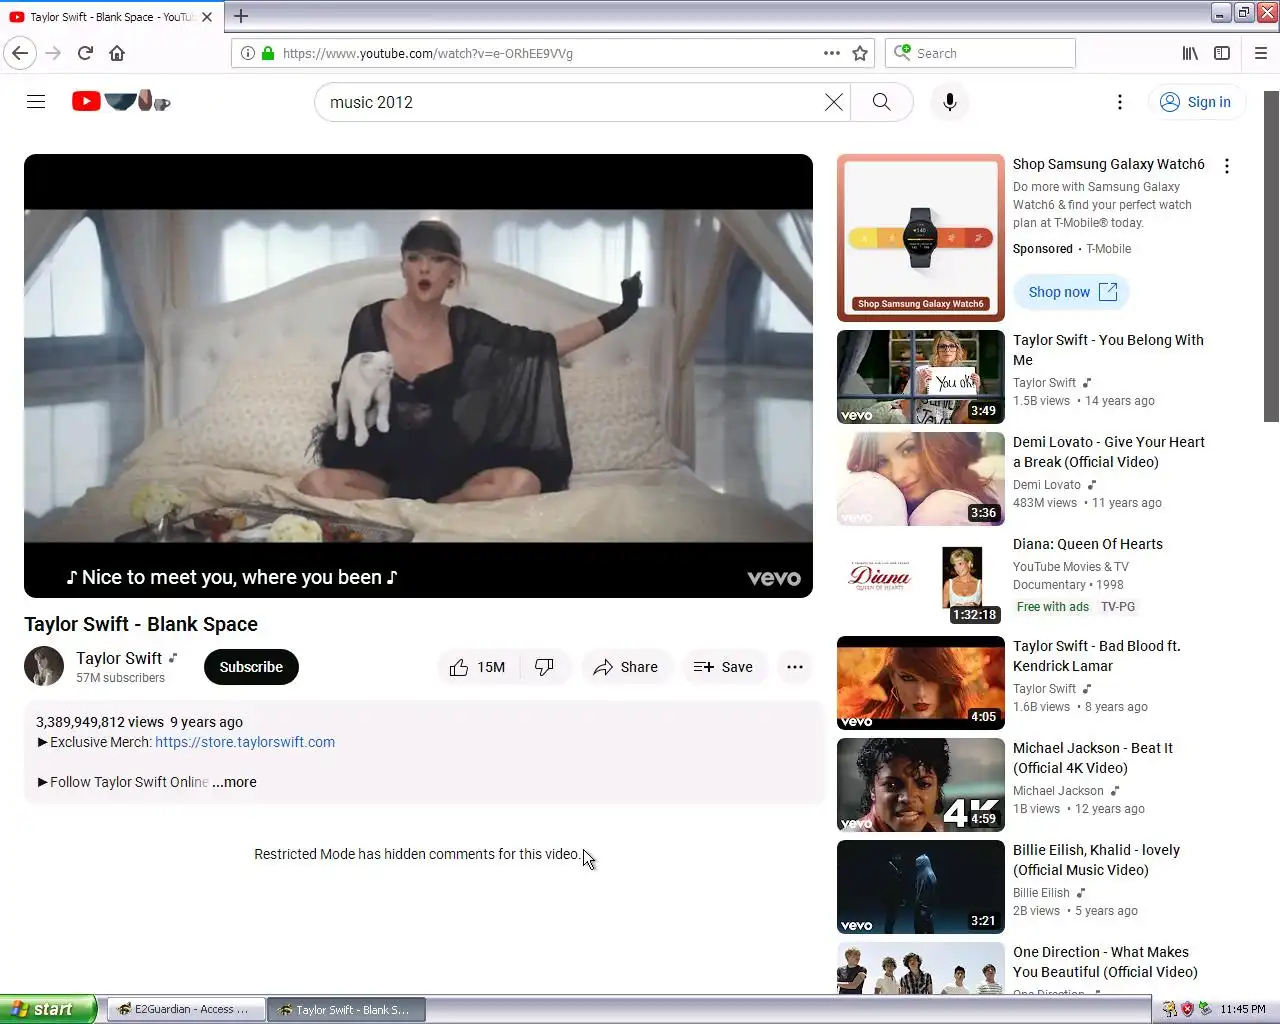1280x1024 pixels.
Task: Open the page actions three-dot menu
Action: click(832, 53)
